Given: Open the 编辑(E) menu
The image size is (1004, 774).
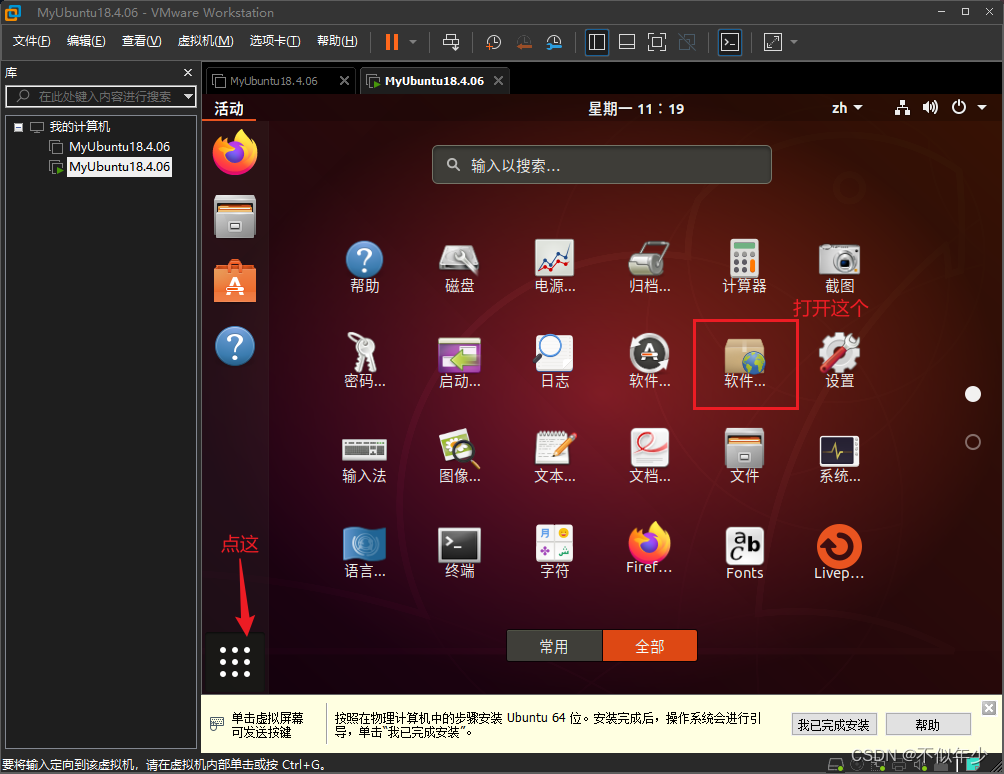Looking at the screenshot, I should point(86,41).
